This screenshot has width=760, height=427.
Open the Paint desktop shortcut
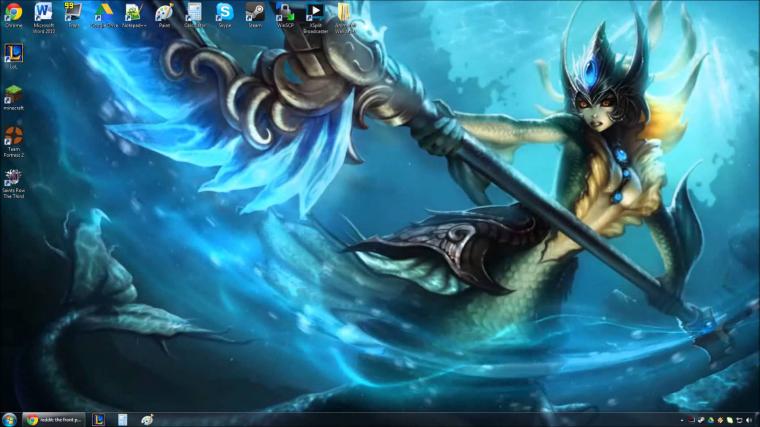point(164,16)
